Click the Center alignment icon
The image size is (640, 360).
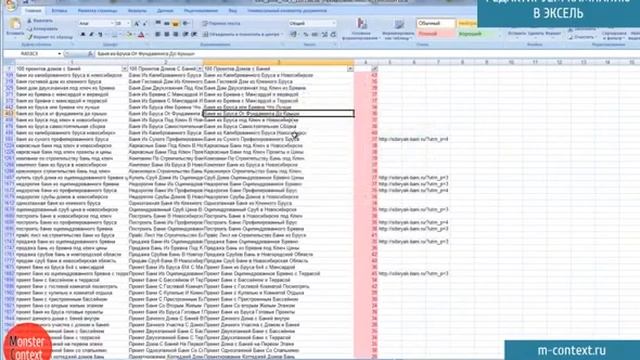point(167,34)
